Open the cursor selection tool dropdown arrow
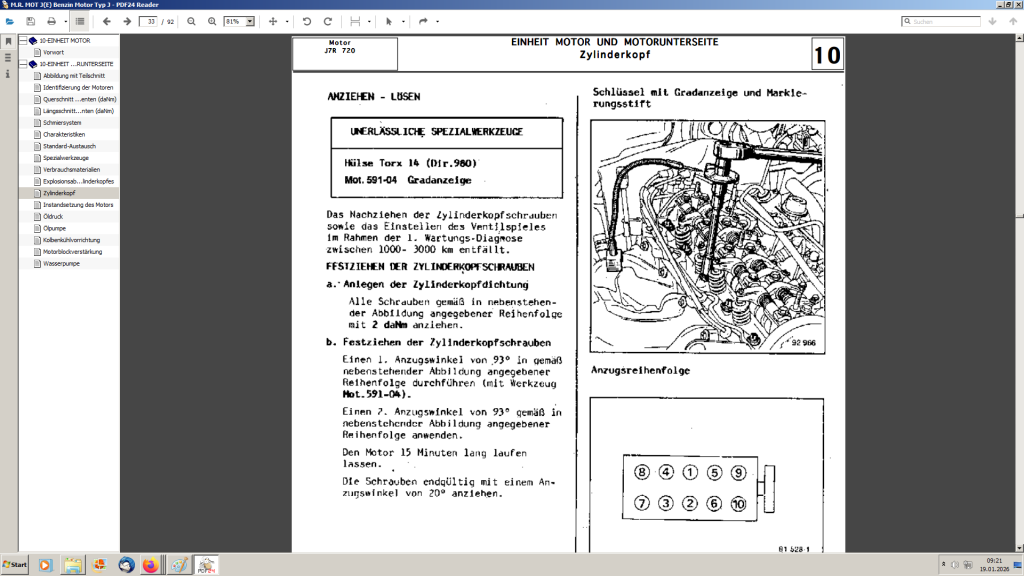Viewport: 1024px width, 576px height. tap(403, 21)
